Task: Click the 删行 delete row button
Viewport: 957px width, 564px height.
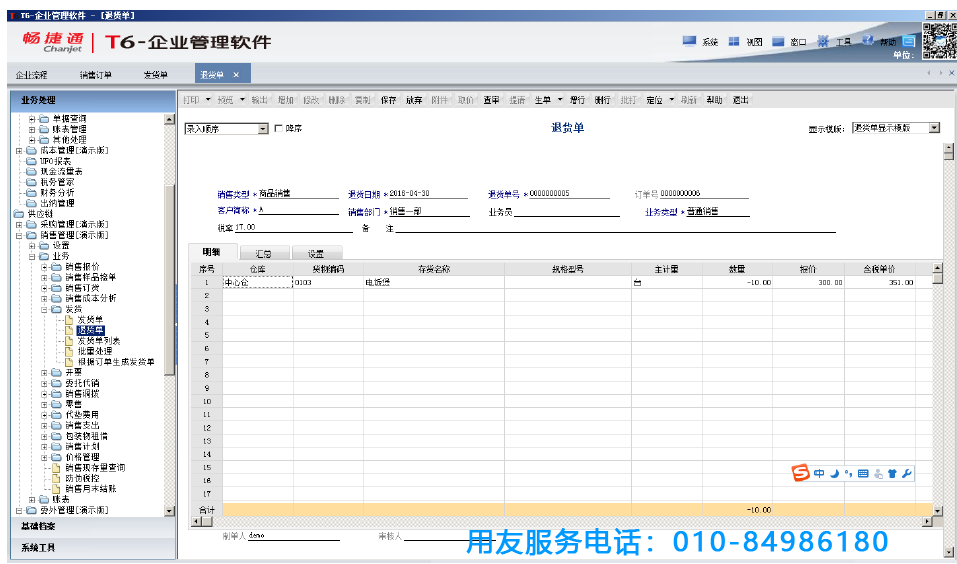Action: (x=602, y=99)
